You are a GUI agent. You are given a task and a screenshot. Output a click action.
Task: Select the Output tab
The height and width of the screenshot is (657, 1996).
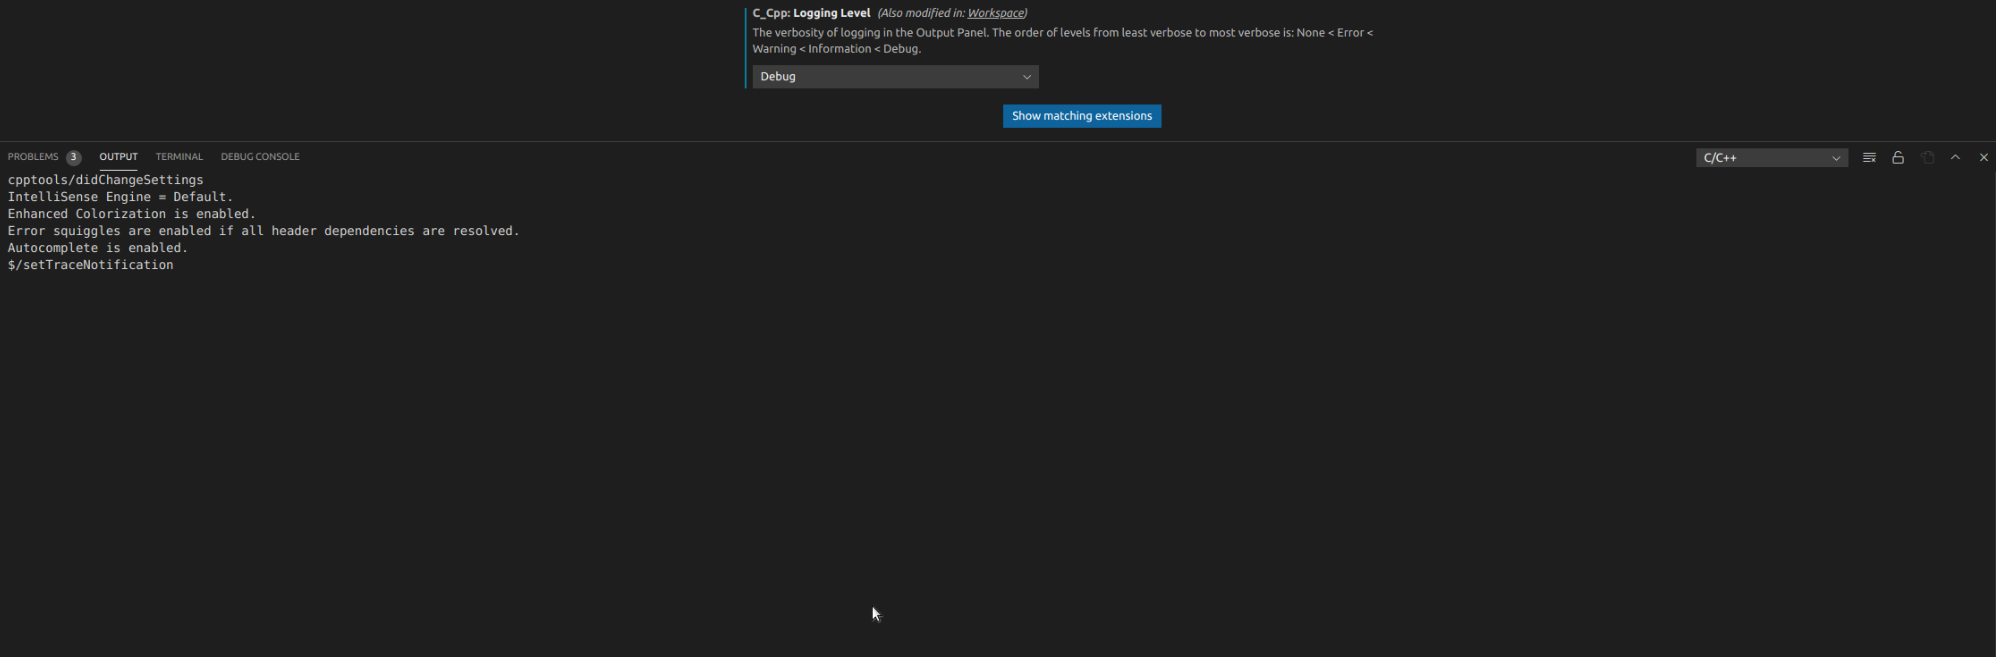(118, 157)
